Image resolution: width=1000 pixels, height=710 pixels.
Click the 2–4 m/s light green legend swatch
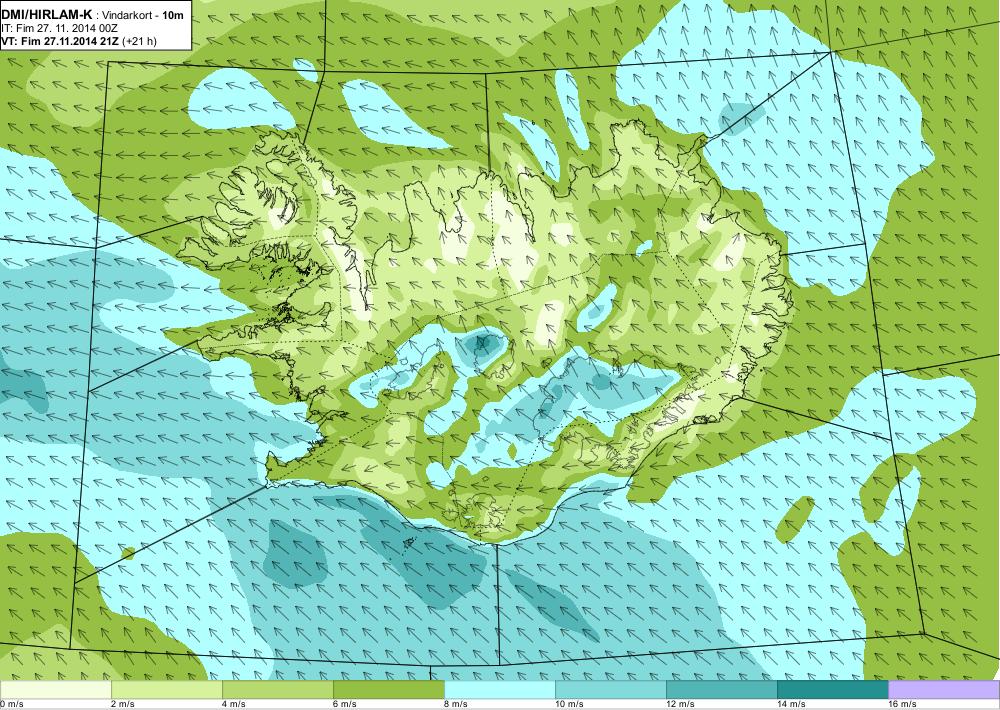click(167, 689)
